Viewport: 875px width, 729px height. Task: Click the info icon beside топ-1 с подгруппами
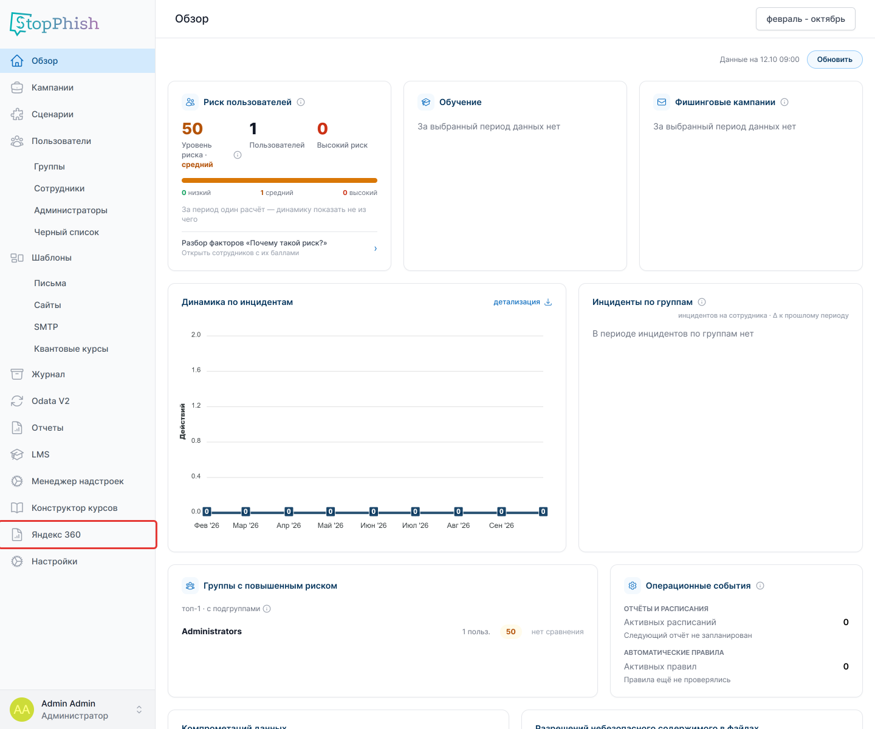pyautogui.click(x=267, y=608)
